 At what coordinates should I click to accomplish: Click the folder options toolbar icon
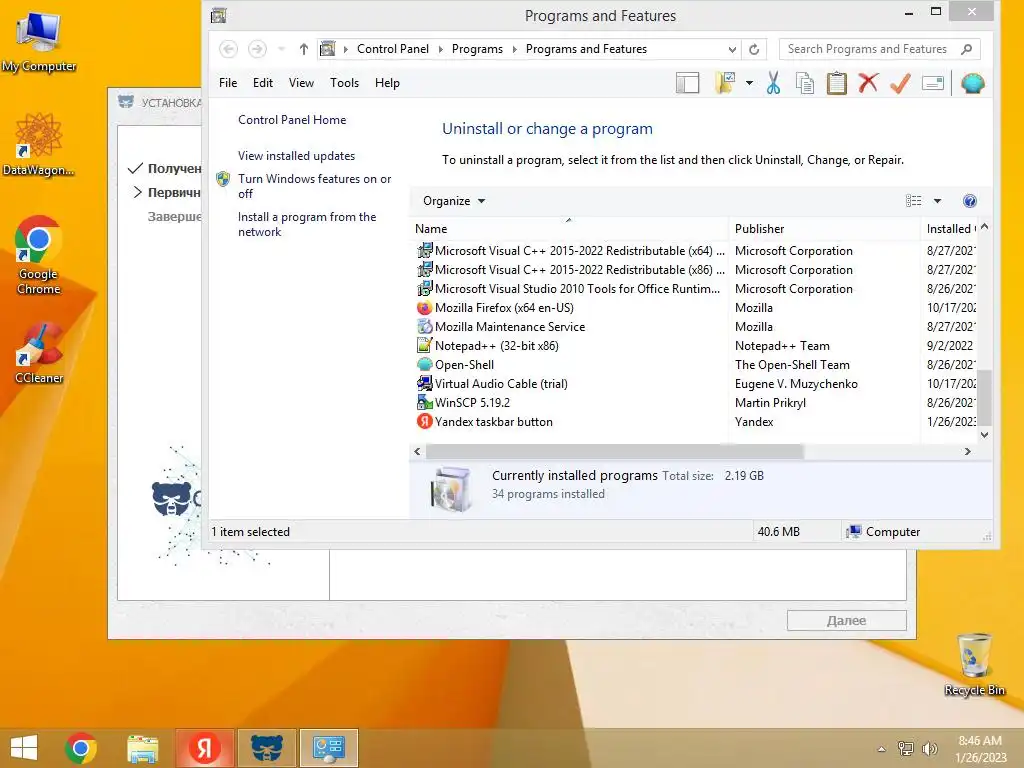tap(726, 83)
